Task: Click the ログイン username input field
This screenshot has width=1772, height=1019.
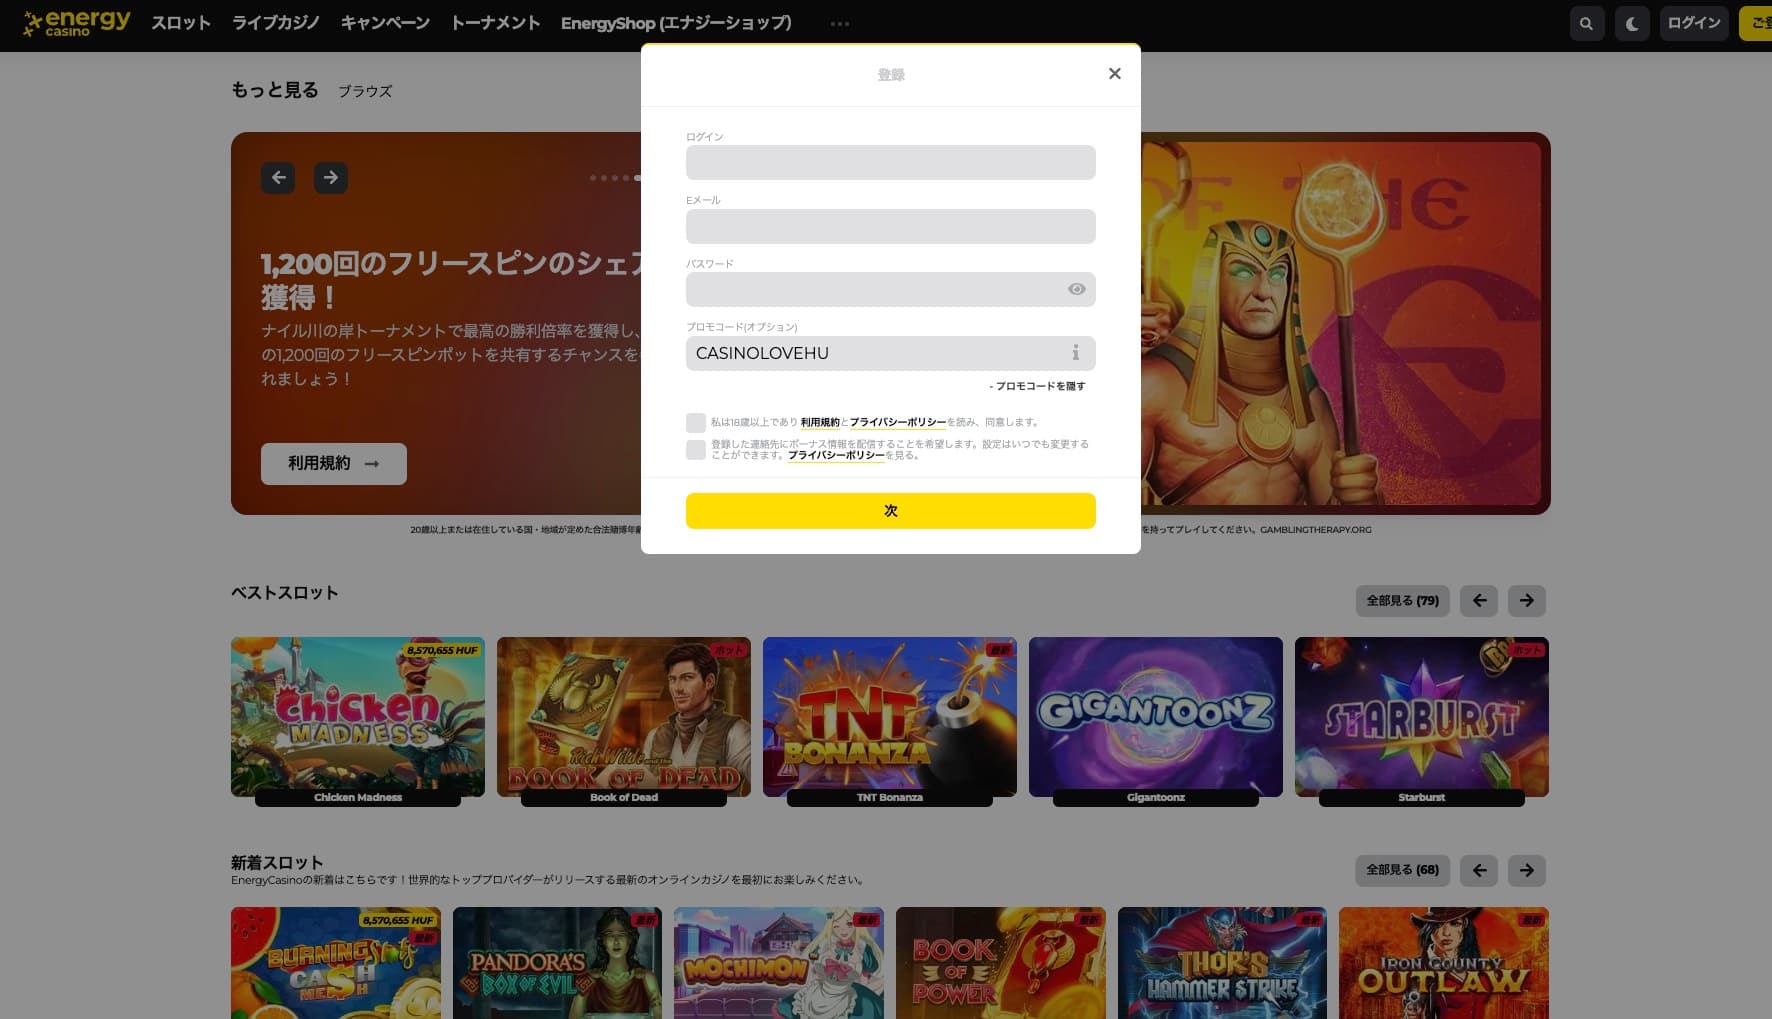Action: 891,162
